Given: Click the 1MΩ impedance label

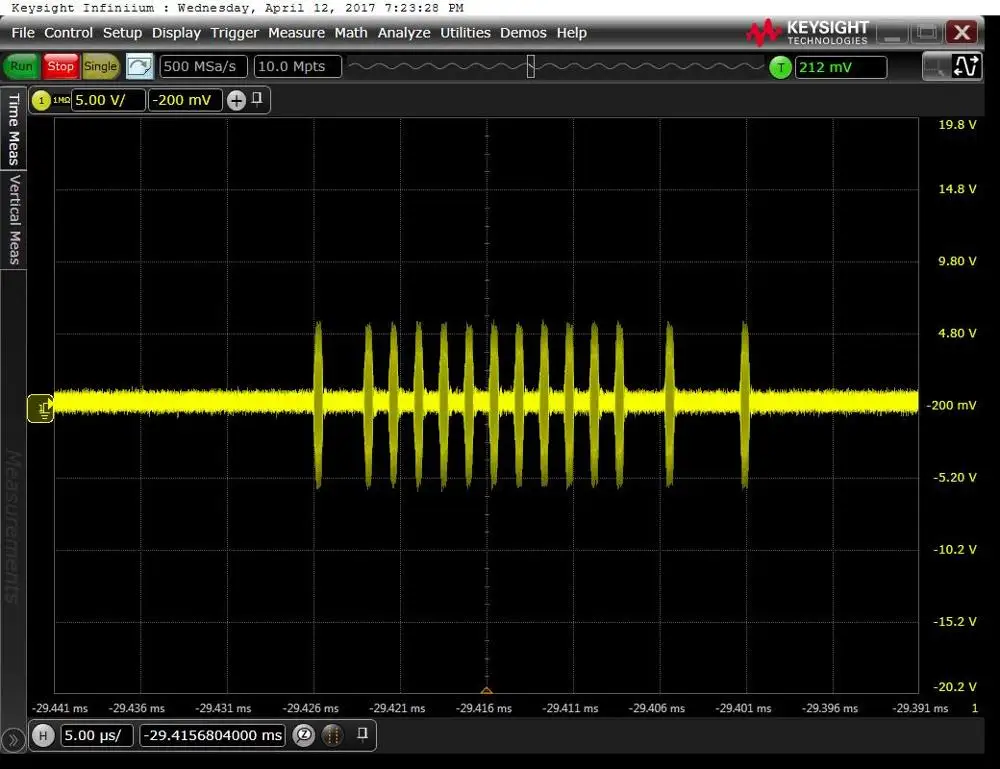Looking at the screenshot, I should tap(61, 100).
